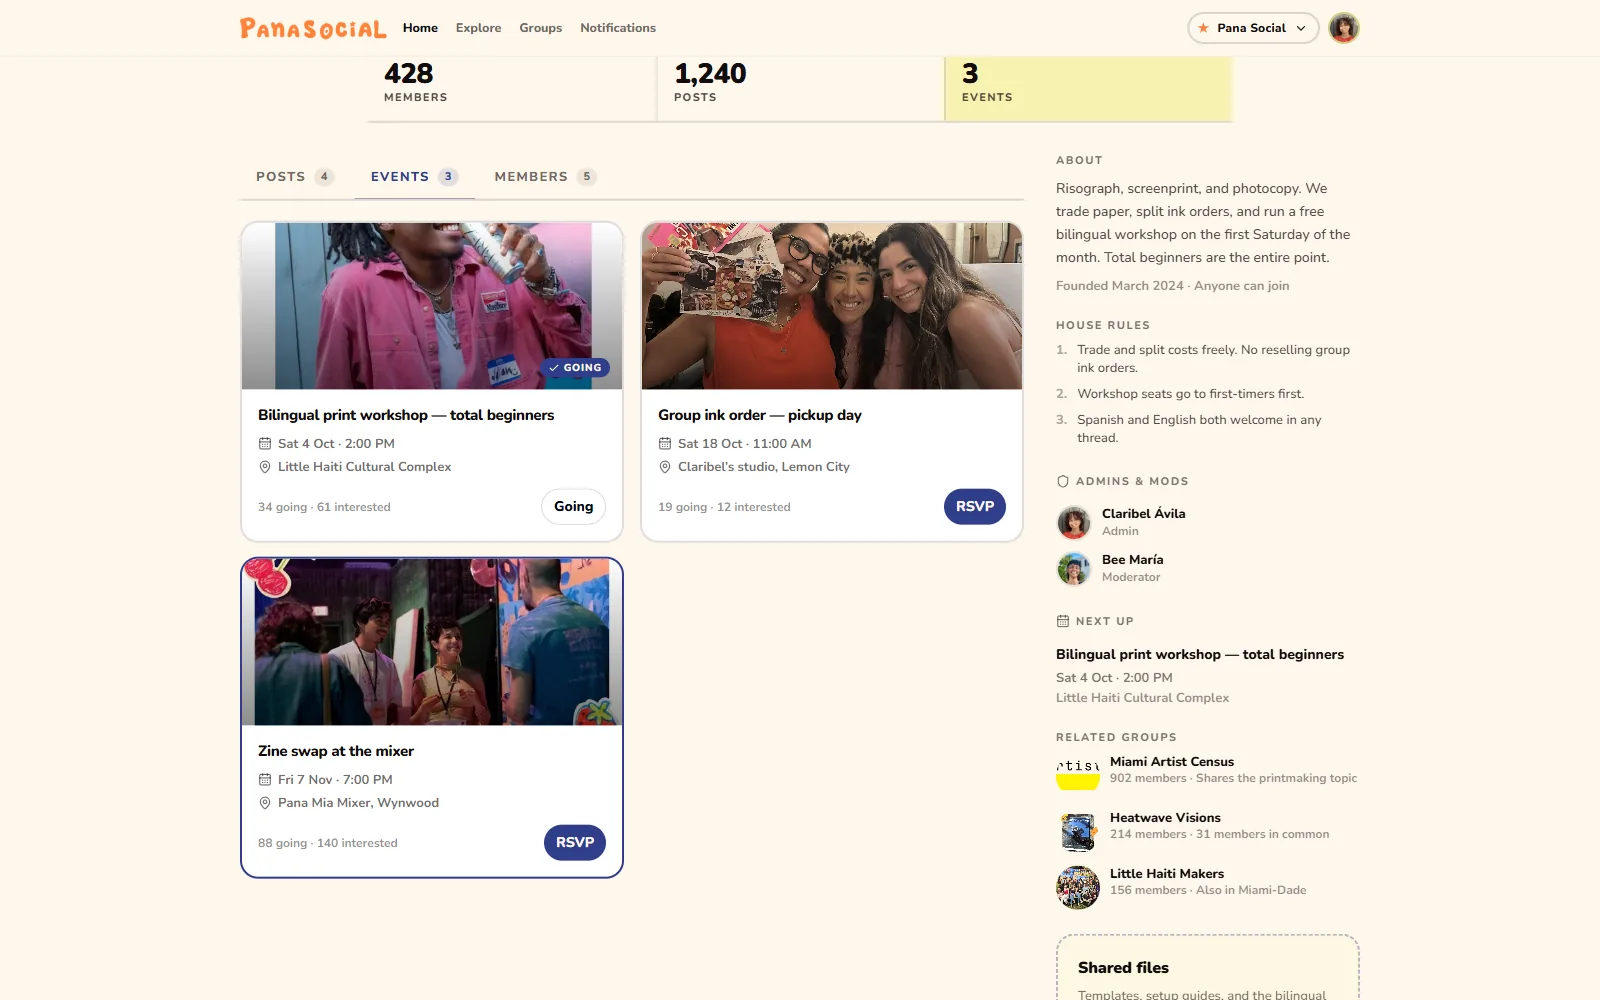Open Bee María's avatar

[1074, 568]
